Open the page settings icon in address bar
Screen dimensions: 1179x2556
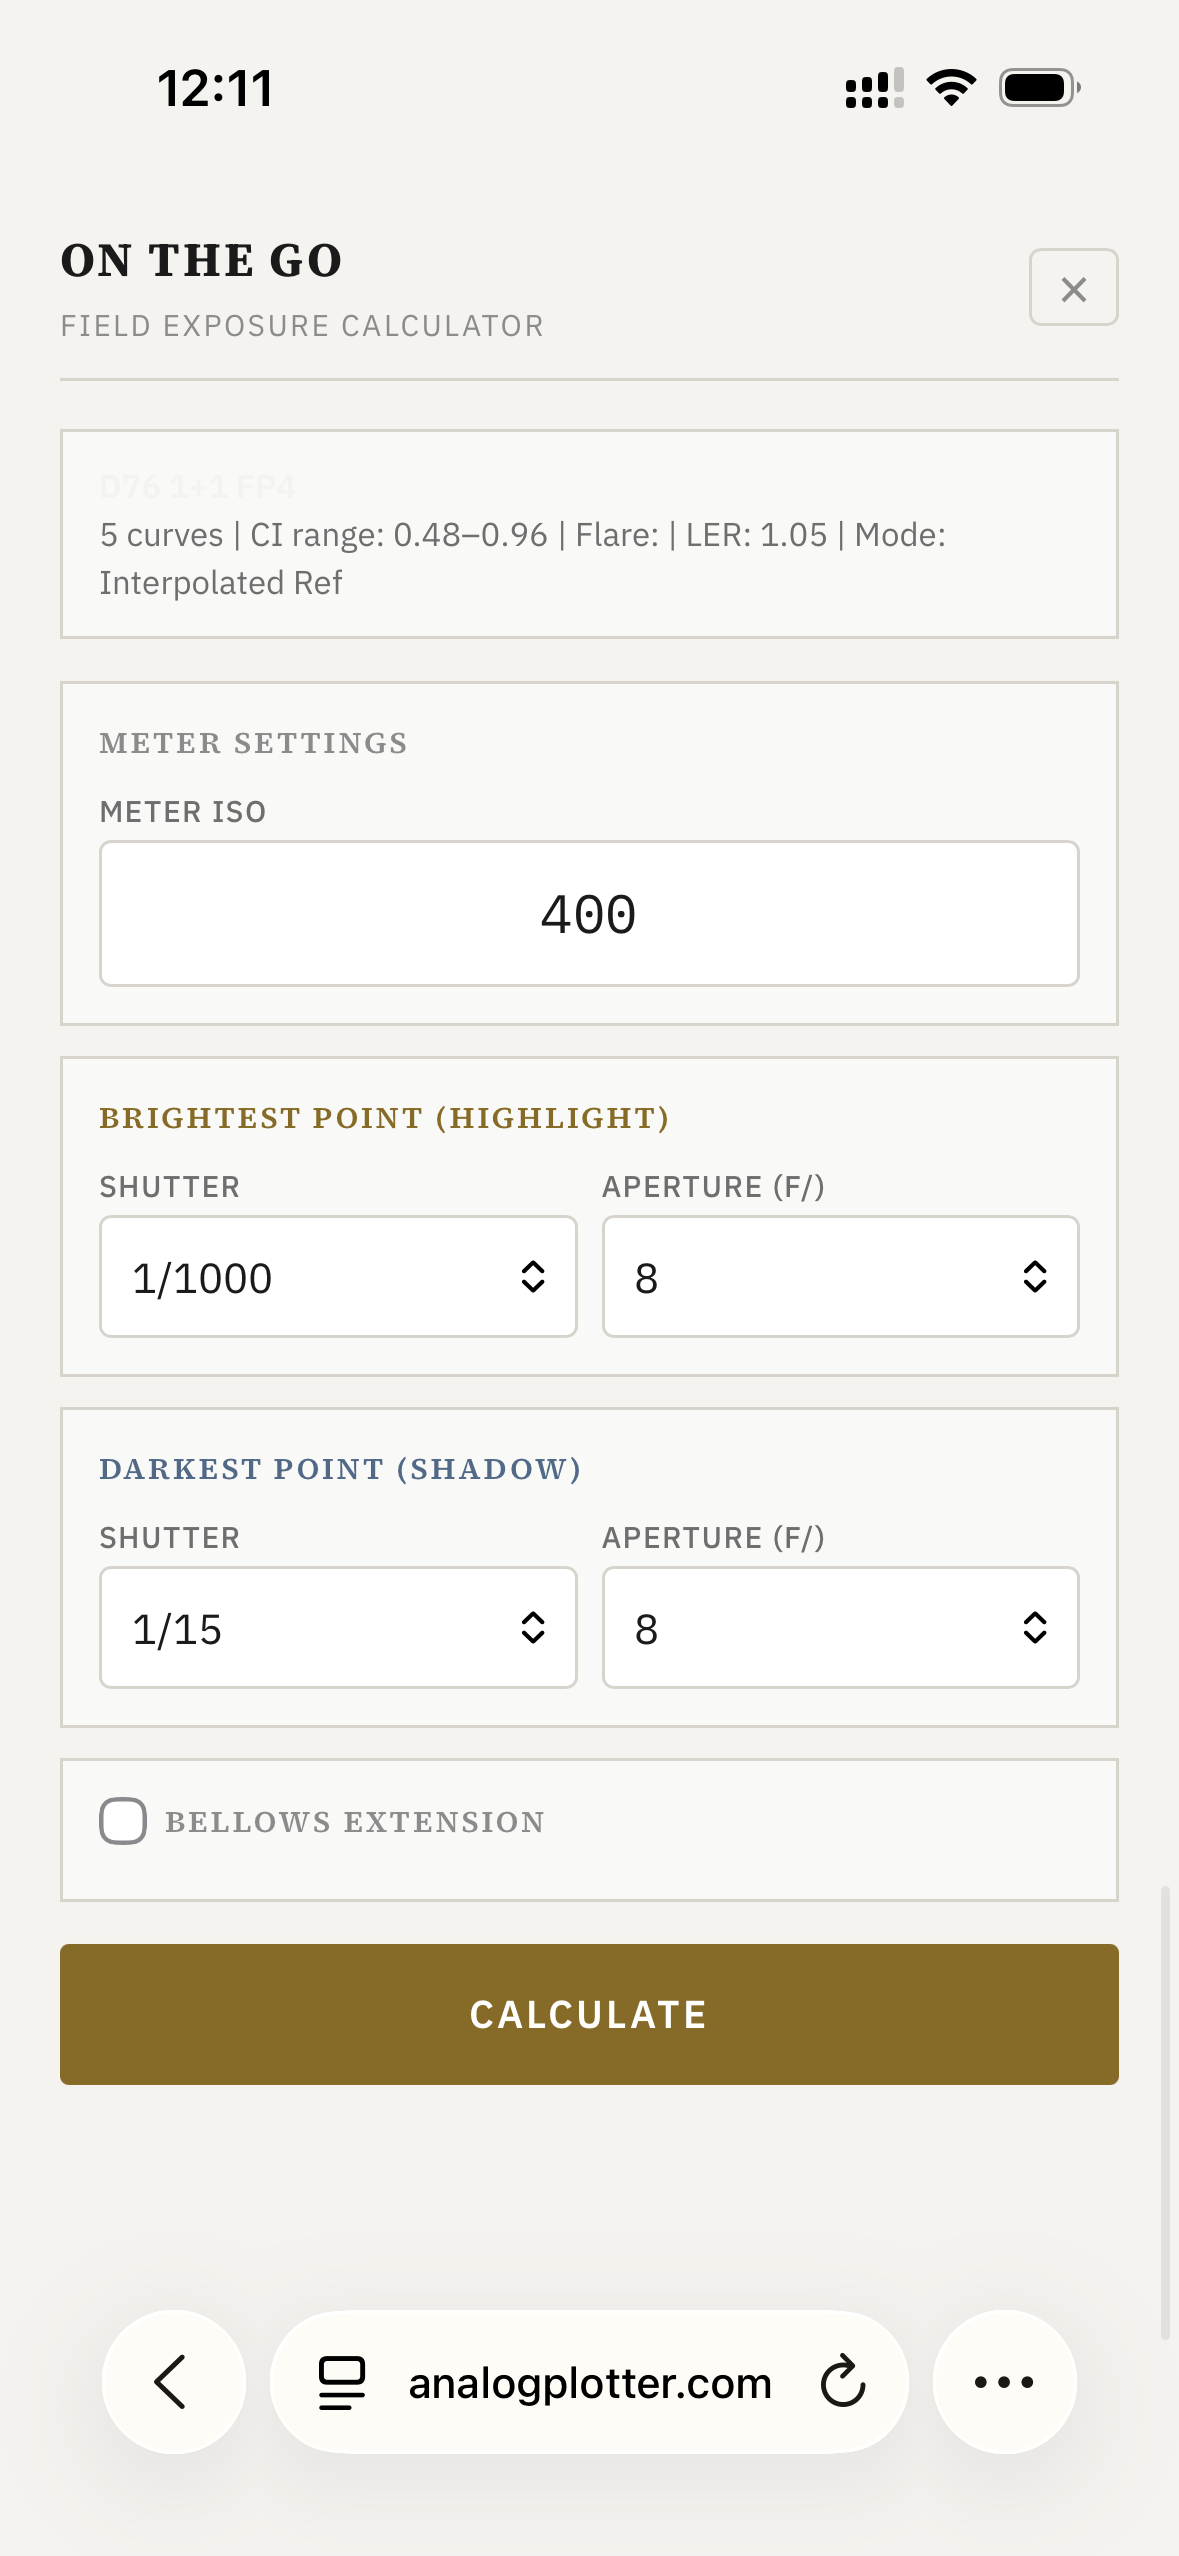341,2382
